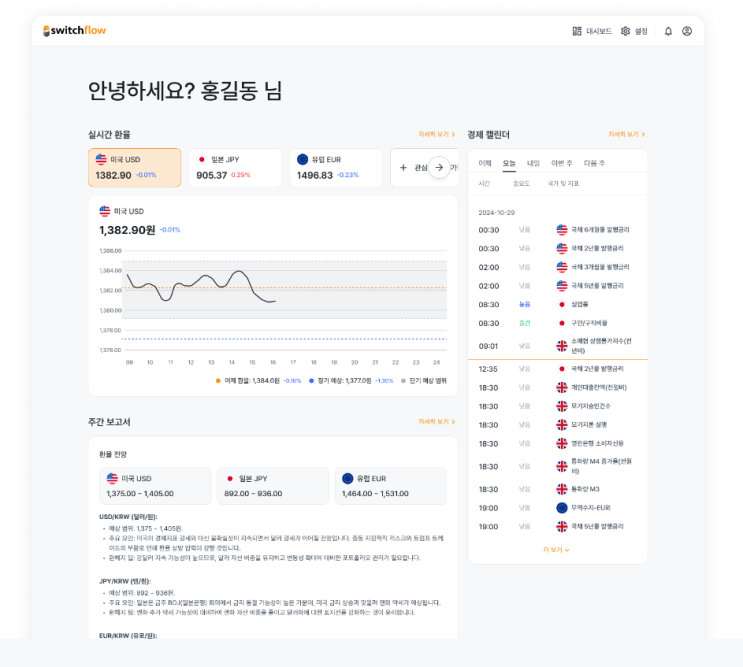
Task: Click 영란은행 소비자신용 calendar entry
Action: click(597, 443)
